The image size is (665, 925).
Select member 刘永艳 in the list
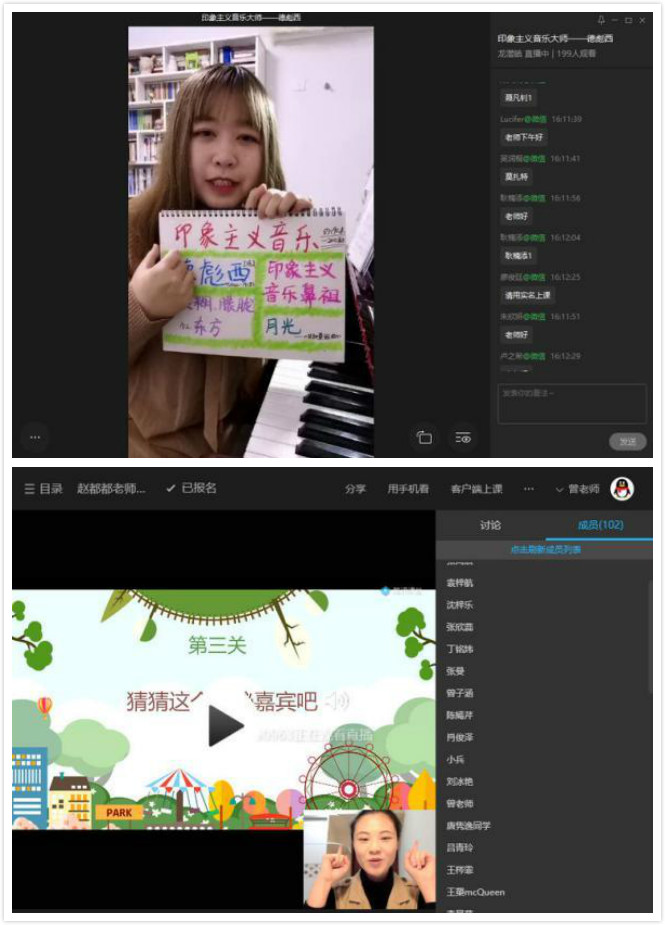459,782
